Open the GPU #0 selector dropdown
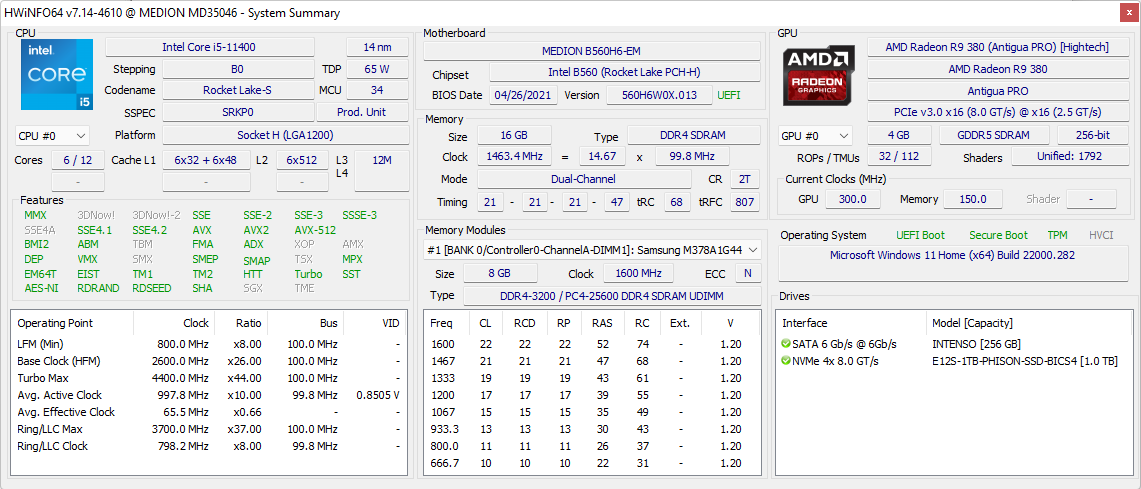 pyautogui.click(x=816, y=135)
